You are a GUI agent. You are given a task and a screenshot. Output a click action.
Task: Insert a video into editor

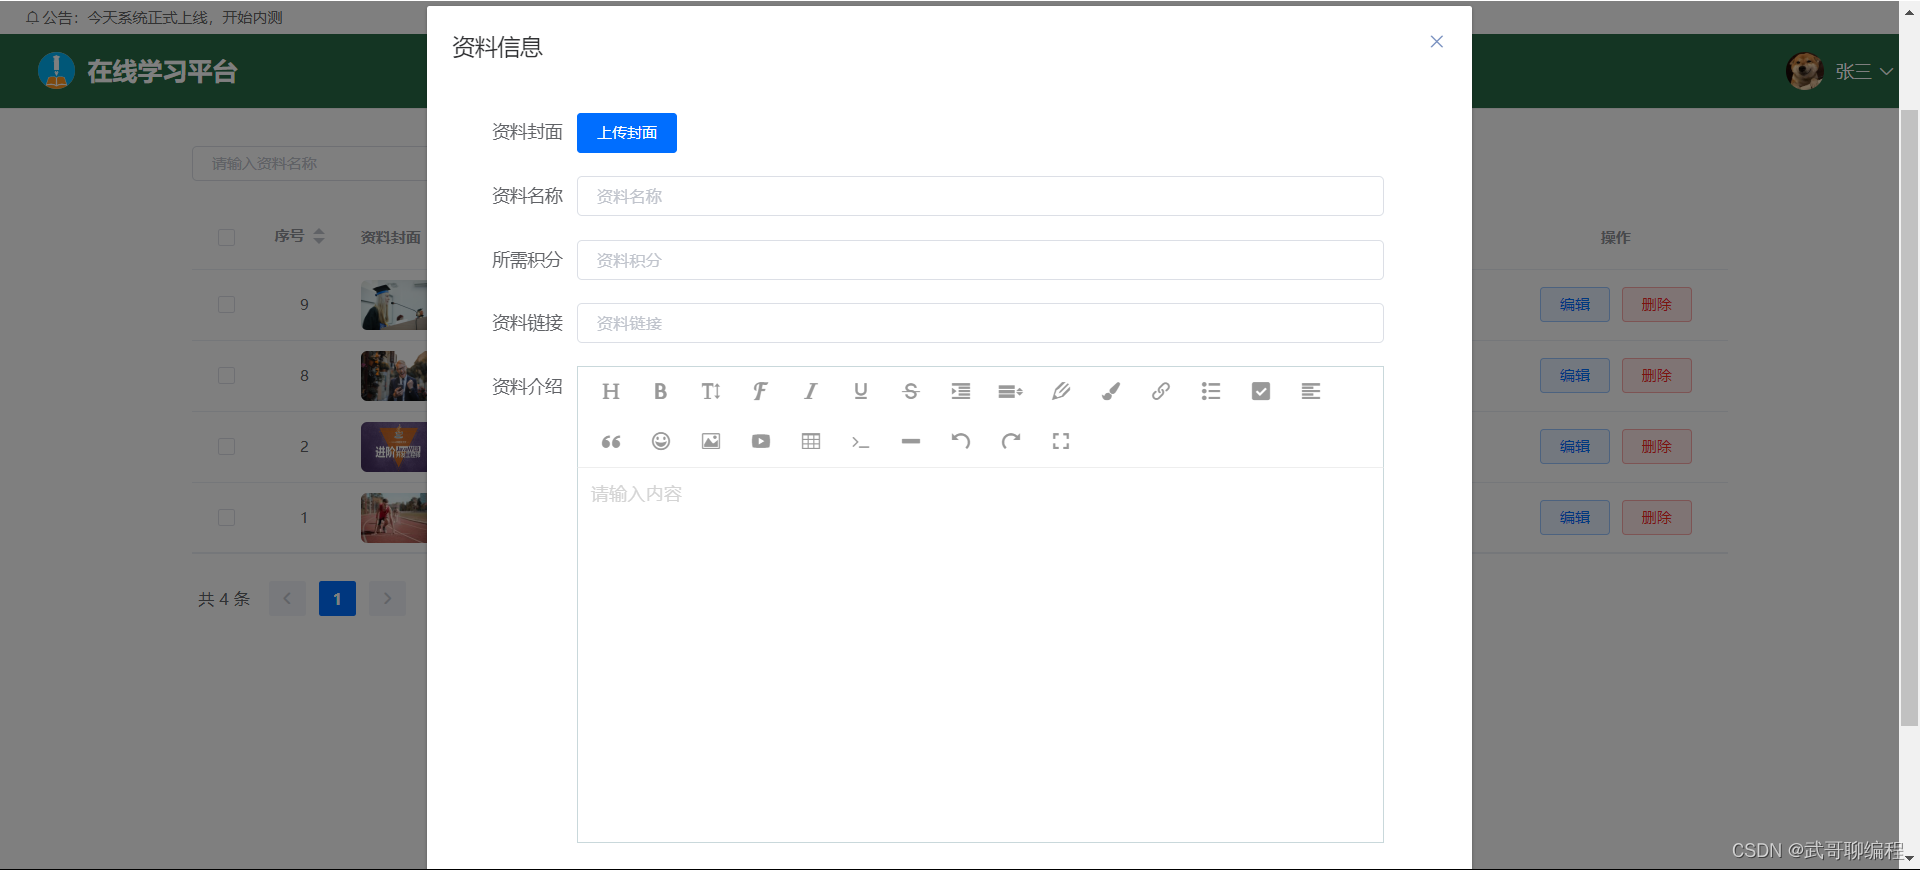coord(761,441)
